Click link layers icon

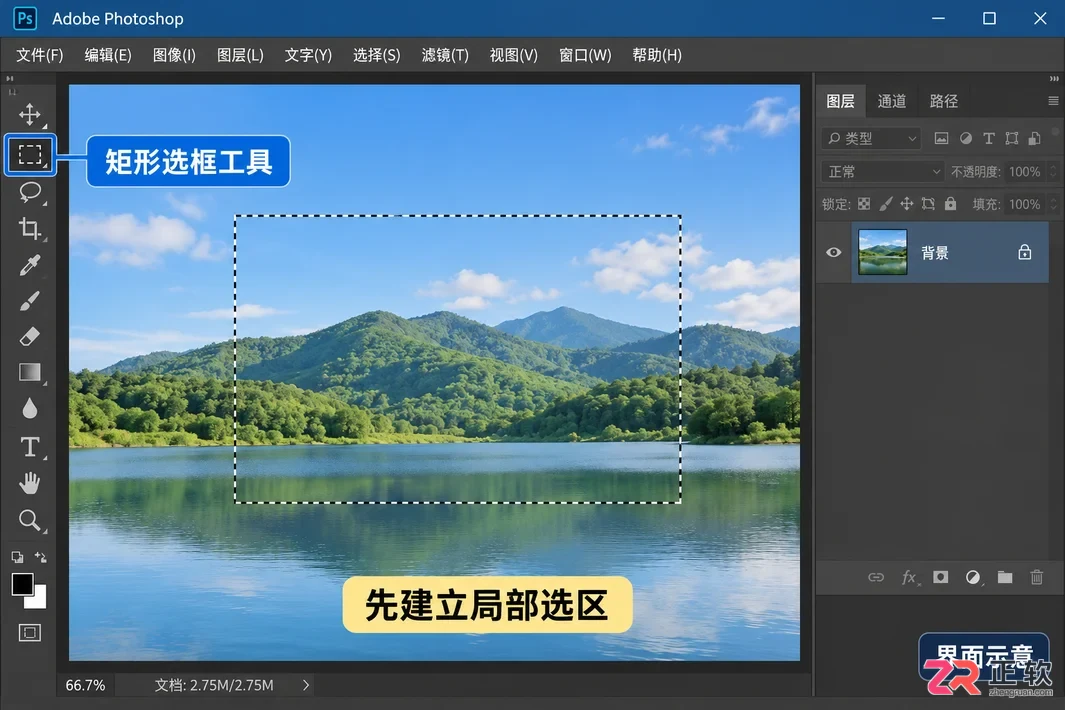coord(876,578)
